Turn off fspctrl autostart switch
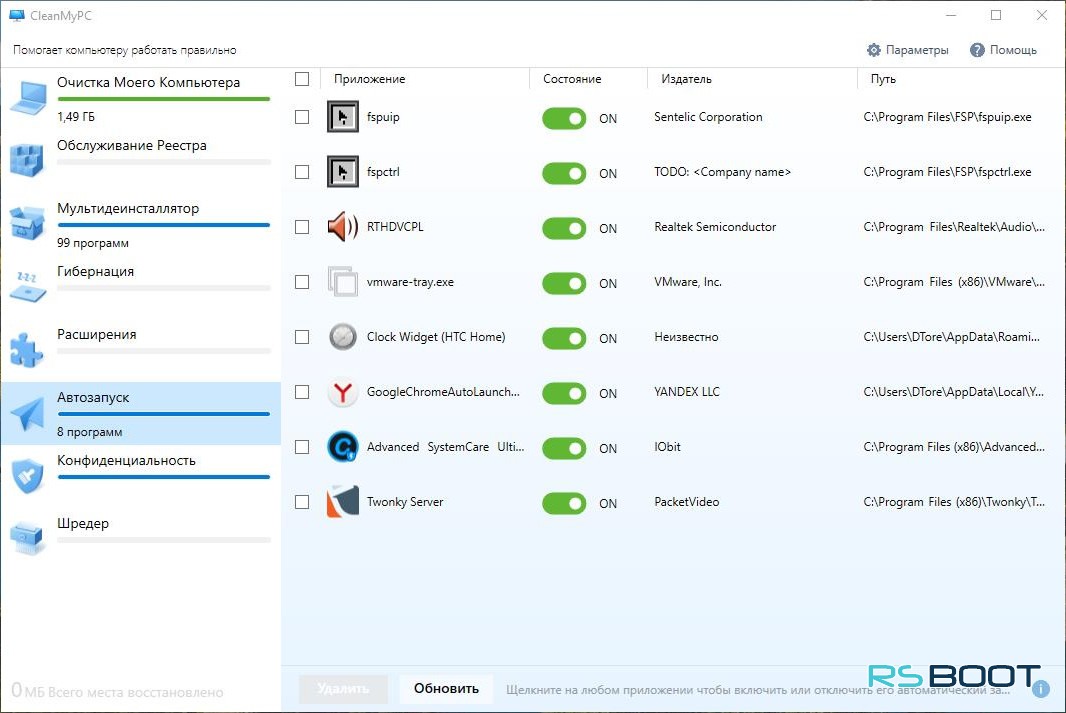 tap(564, 173)
